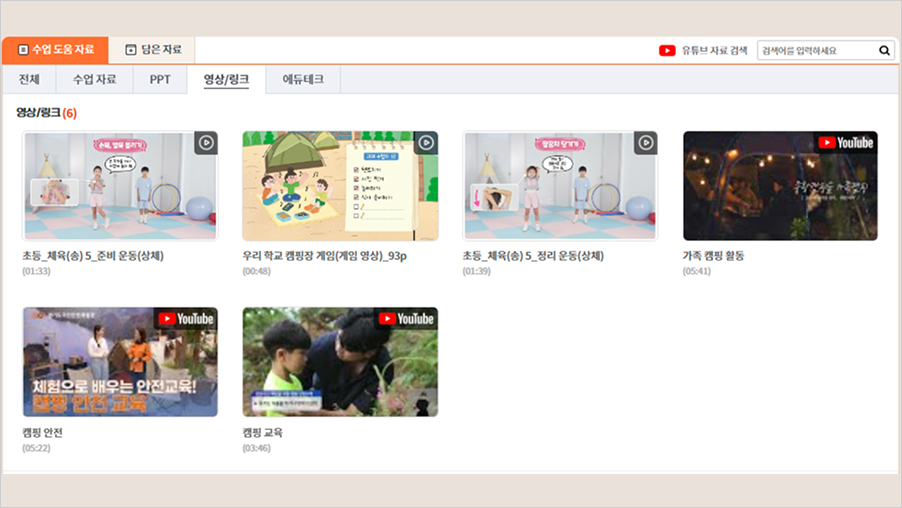Image resolution: width=902 pixels, height=508 pixels.
Task: Select the 전체 category tab
Action: pyautogui.click(x=29, y=79)
